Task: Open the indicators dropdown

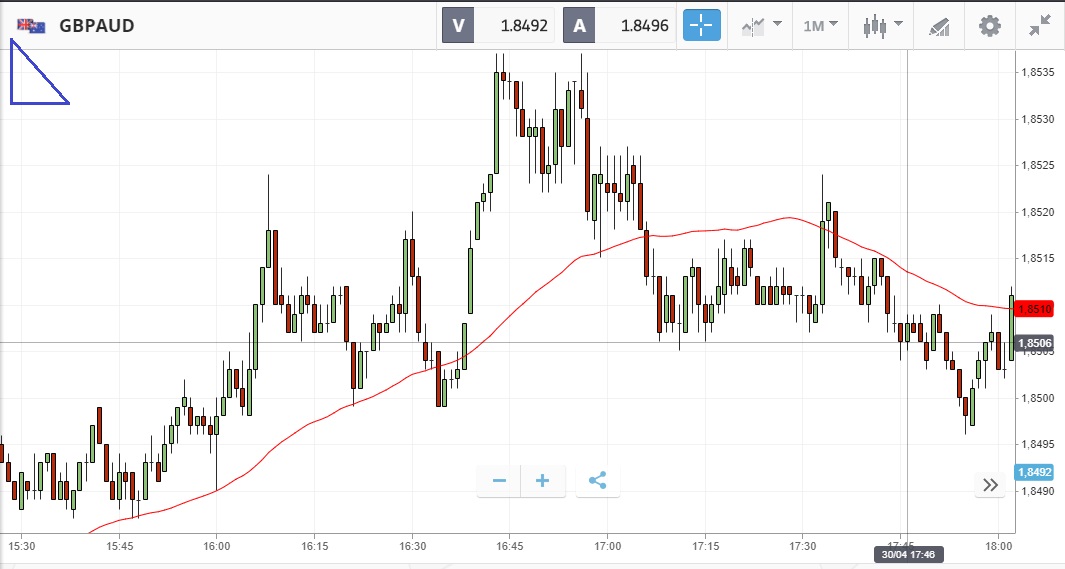Action: [761, 25]
